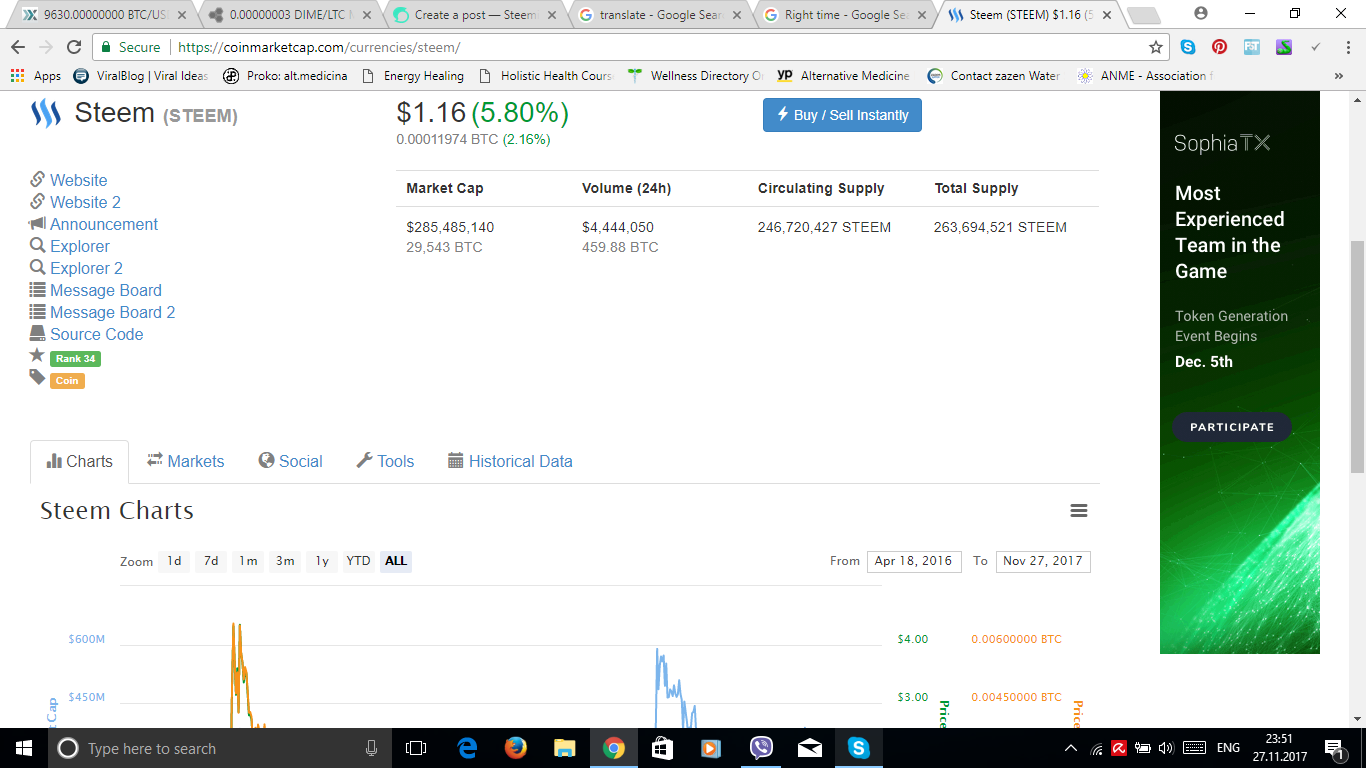Switch to Skype on the taskbar
The width and height of the screenshot is (1366, 768).
(x=858, y=748)
